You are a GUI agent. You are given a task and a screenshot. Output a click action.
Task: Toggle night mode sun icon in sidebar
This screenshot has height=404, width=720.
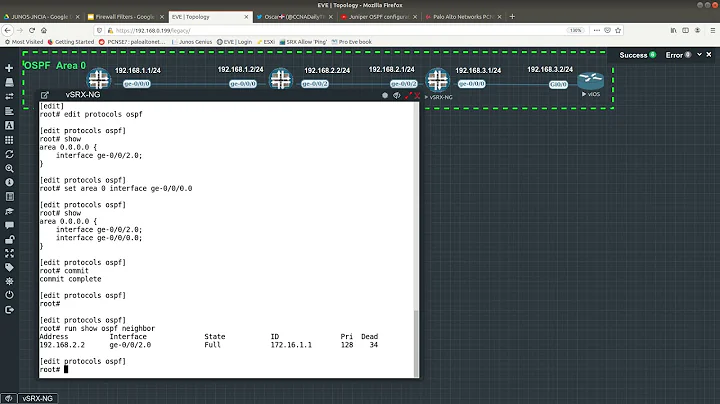pos(9,281)
